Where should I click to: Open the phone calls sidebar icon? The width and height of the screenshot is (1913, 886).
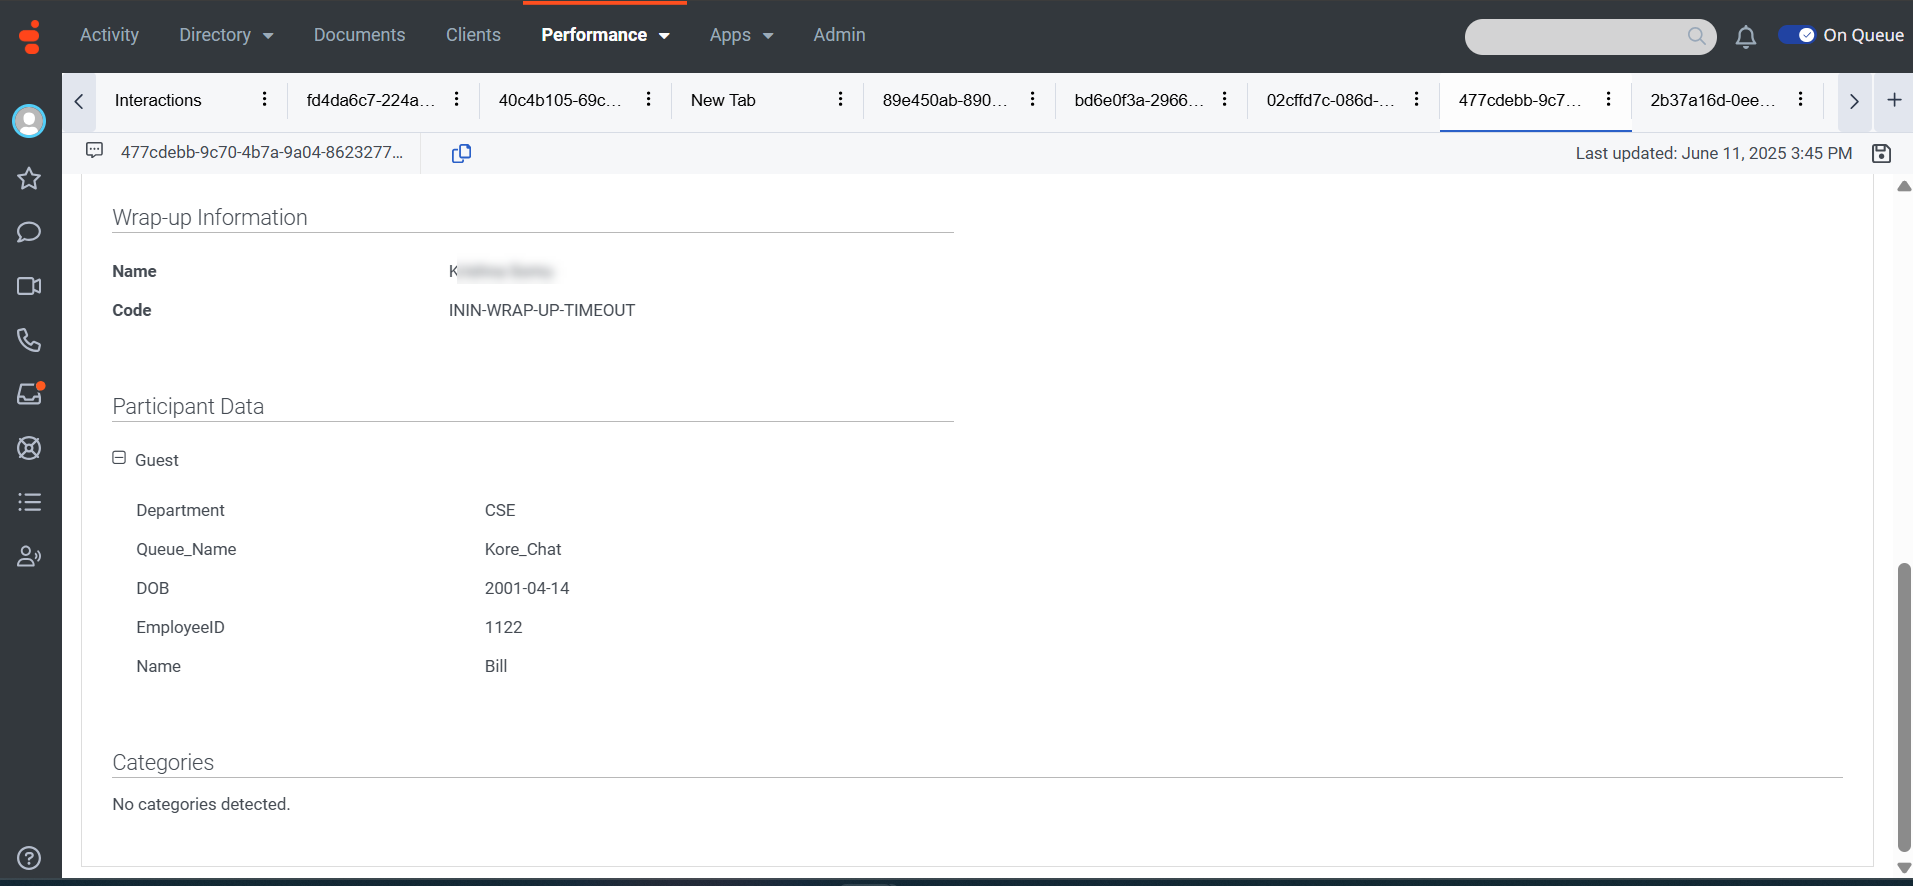29,340
